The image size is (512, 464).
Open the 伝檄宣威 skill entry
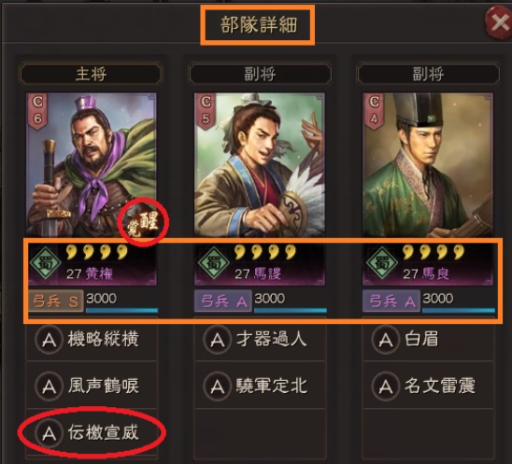tap(92, 433)
